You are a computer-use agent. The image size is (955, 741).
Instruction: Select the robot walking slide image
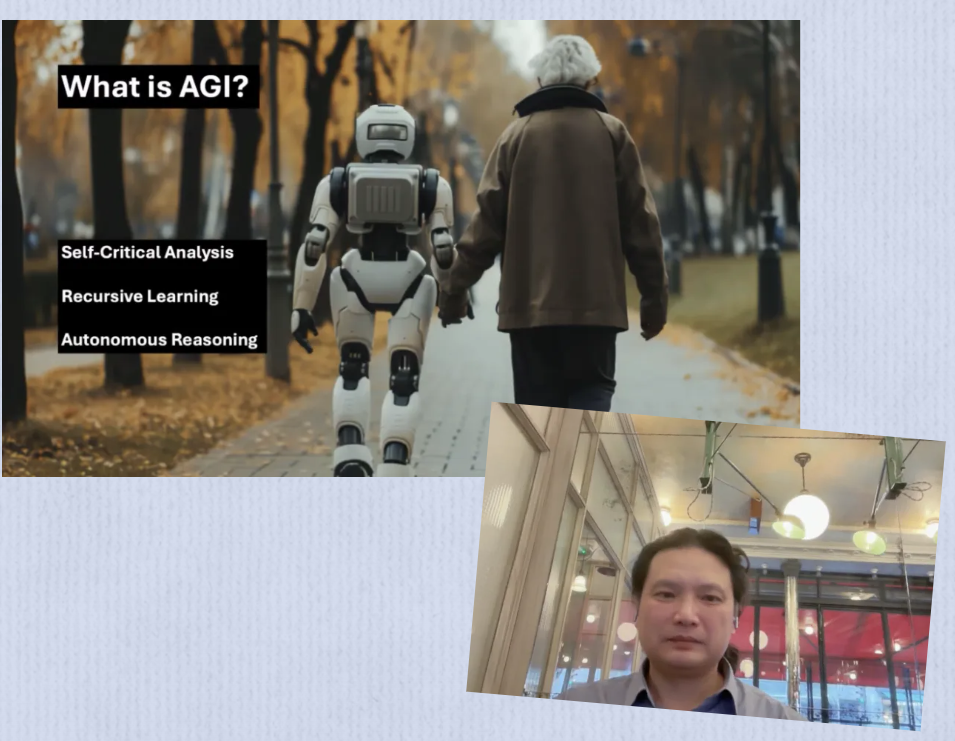click(401, 248)
